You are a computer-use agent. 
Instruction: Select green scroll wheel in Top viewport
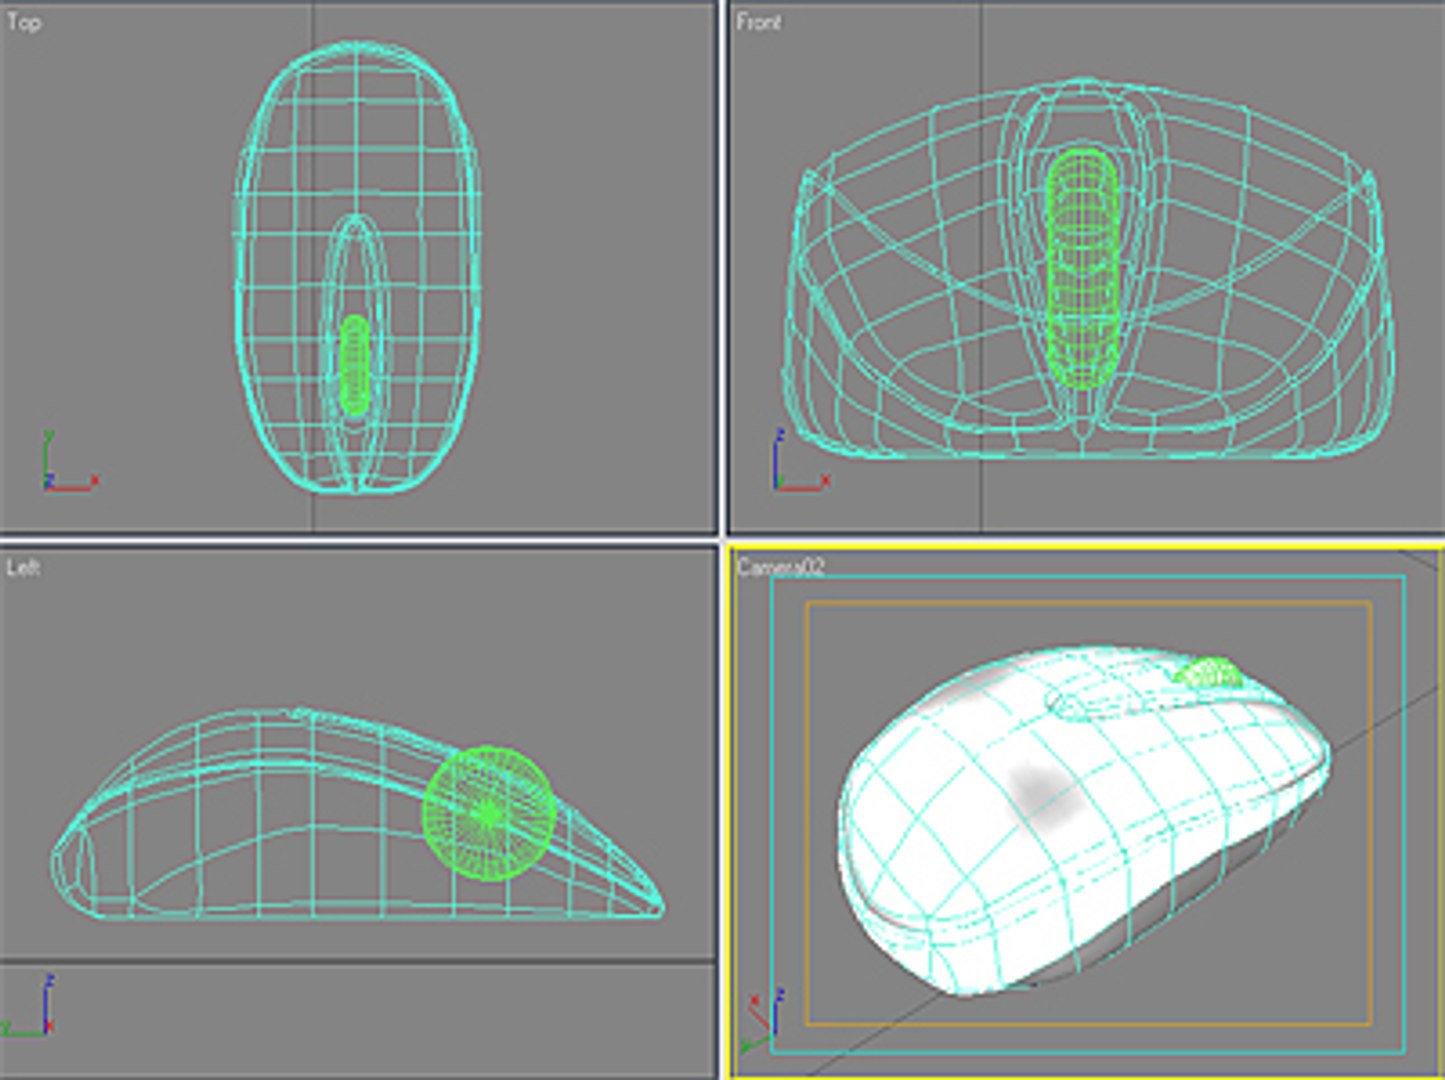point(354,365)
